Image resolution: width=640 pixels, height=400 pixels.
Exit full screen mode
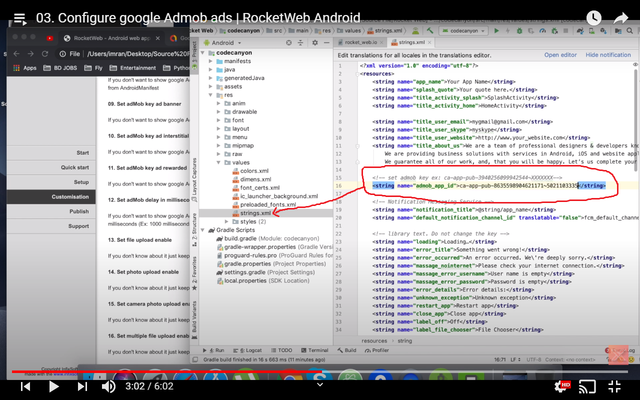pos(614,386)
